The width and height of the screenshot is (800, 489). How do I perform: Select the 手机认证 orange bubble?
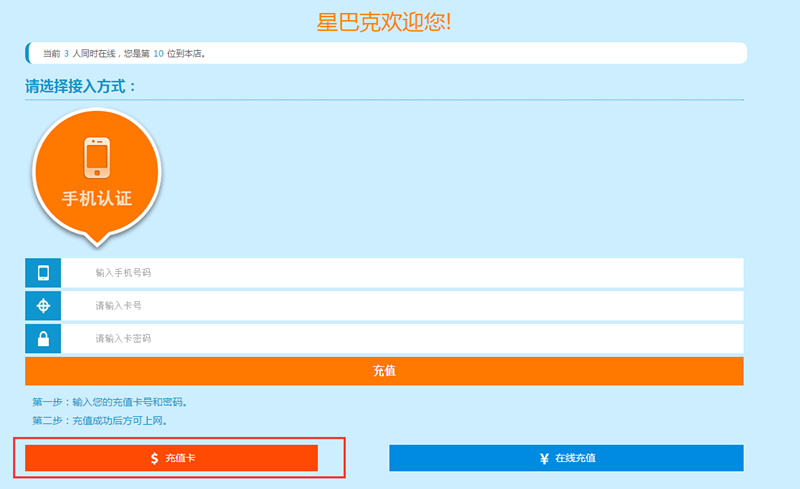(x=97, y=176)
